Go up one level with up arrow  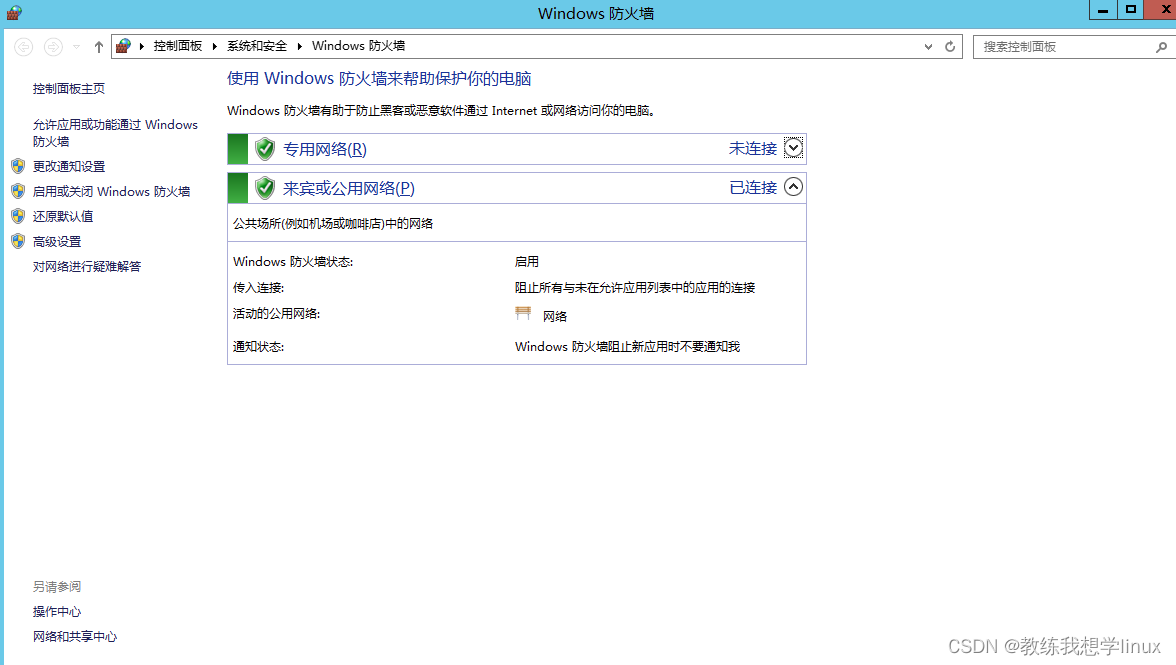(98, 46)
